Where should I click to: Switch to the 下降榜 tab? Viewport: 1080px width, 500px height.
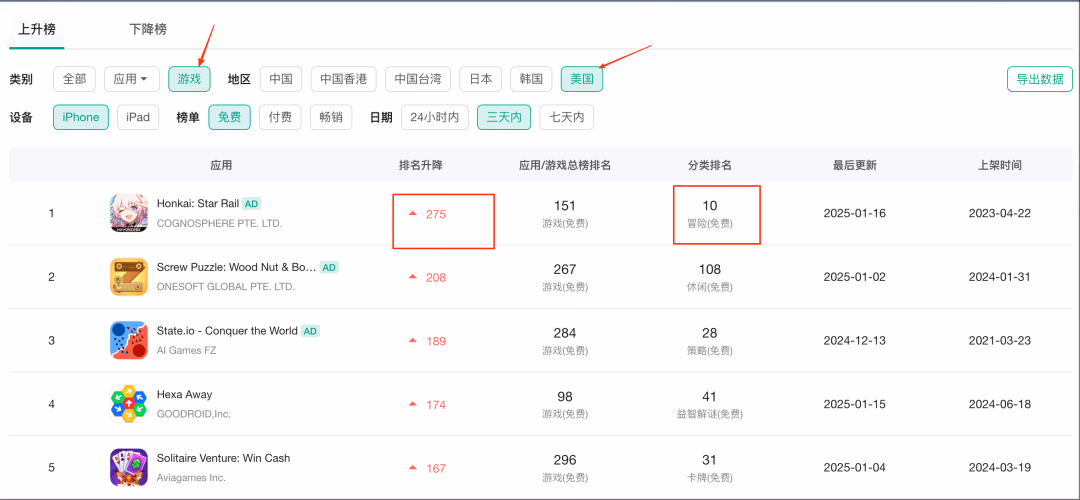tap(147, 30)
